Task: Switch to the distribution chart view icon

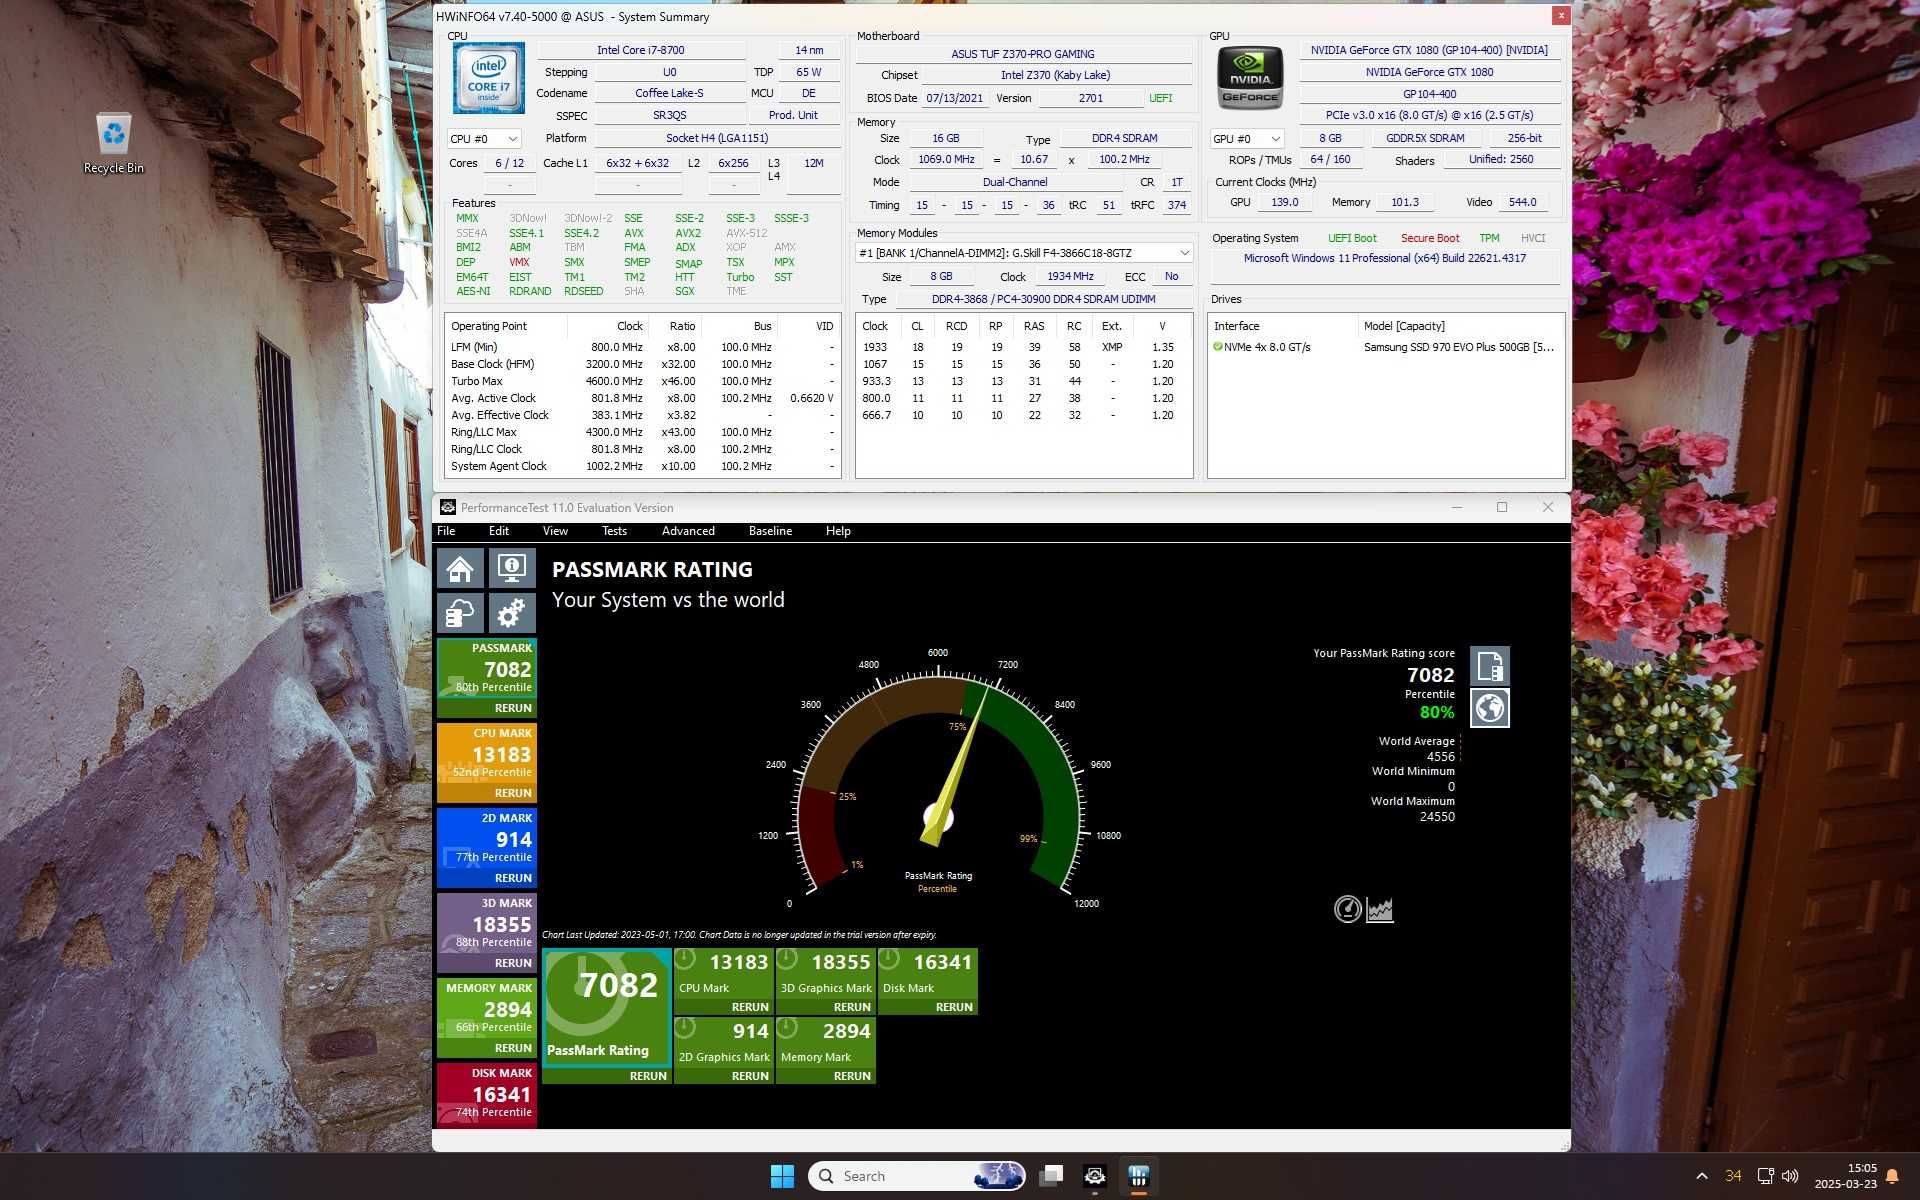Action: click(x=1380, y=910)
